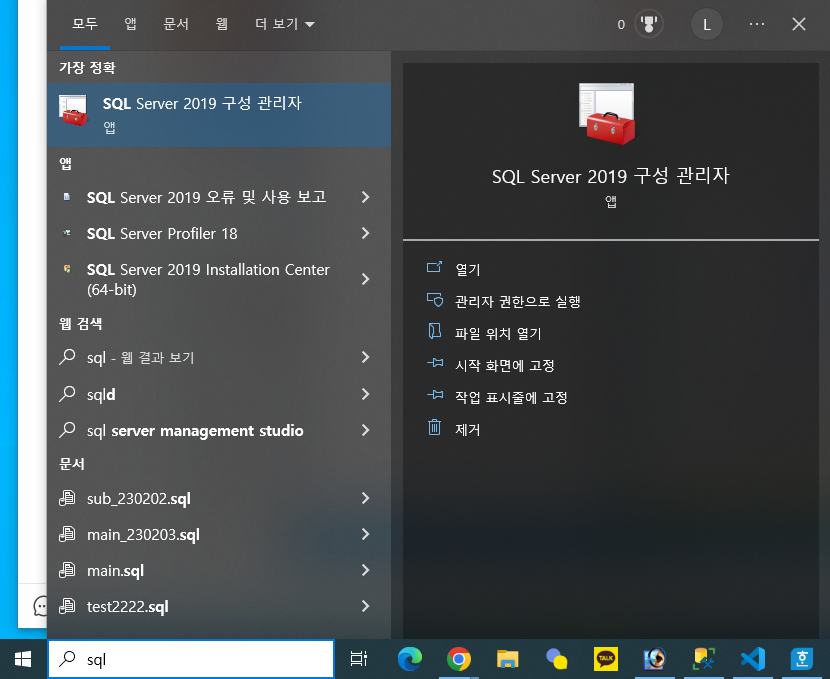Viewport: 830px width, 679px height.
Task: Click the magnifier icon beside 'sql - 웹 결과 보기'
Action: click(x=67, y=357)
